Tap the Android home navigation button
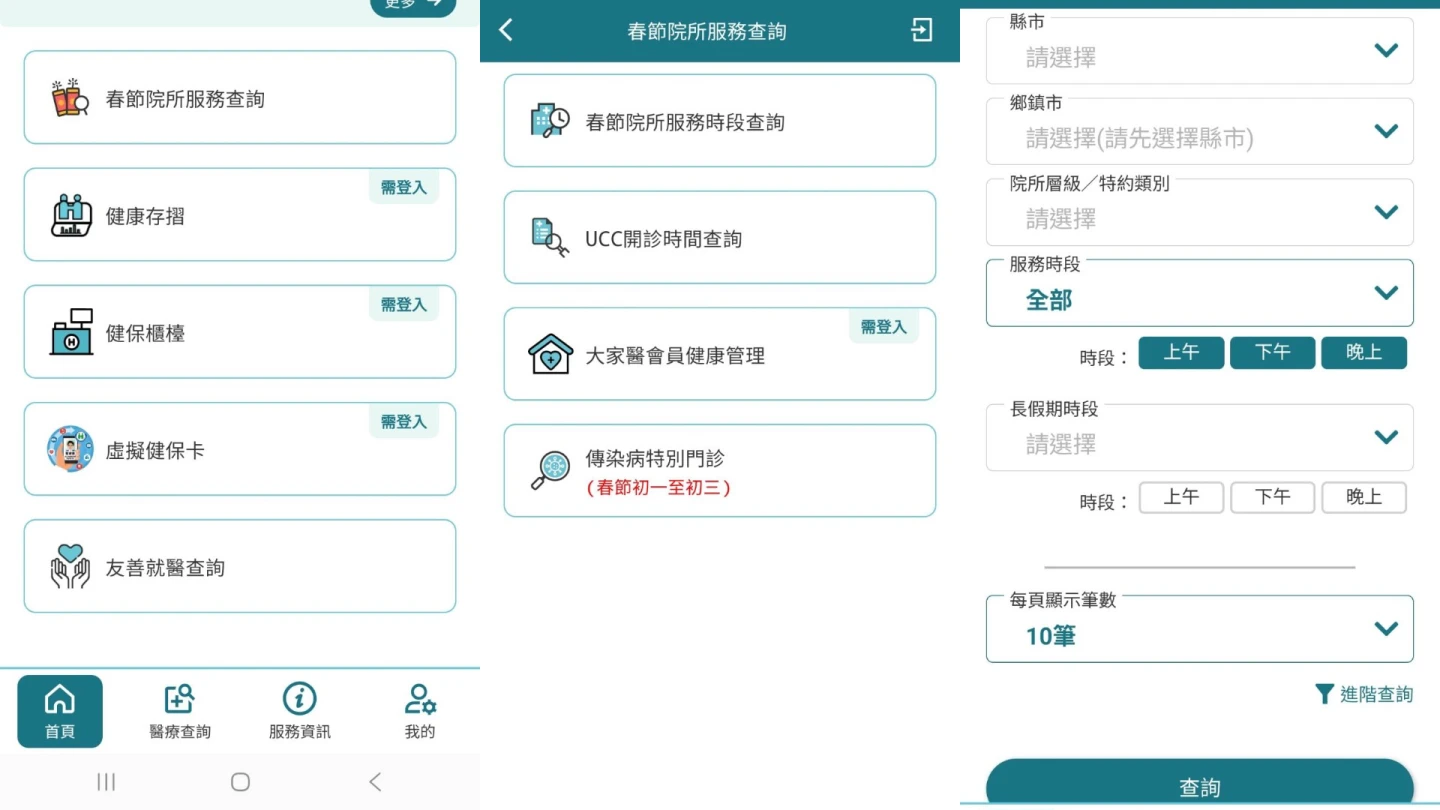Image resolution: width=1440 pixels, height=810 pixels. pos(240,782)
